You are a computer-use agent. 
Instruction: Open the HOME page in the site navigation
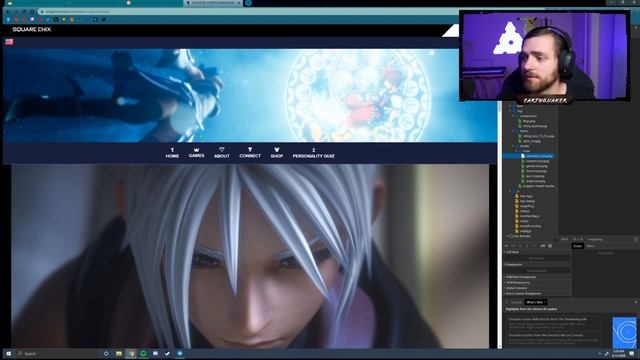point(172,153)
